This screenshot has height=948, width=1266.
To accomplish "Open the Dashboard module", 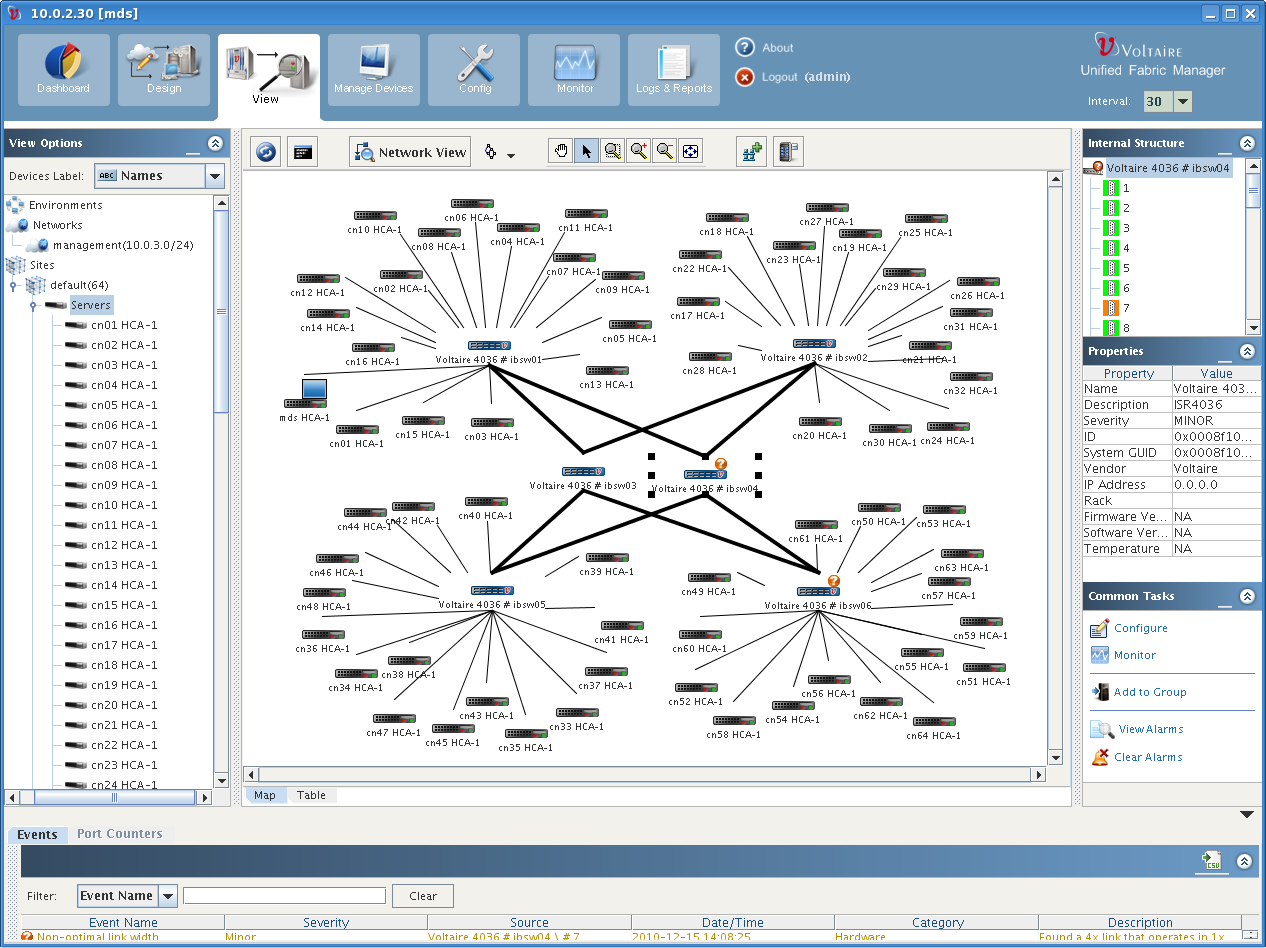I will [64, 70].
